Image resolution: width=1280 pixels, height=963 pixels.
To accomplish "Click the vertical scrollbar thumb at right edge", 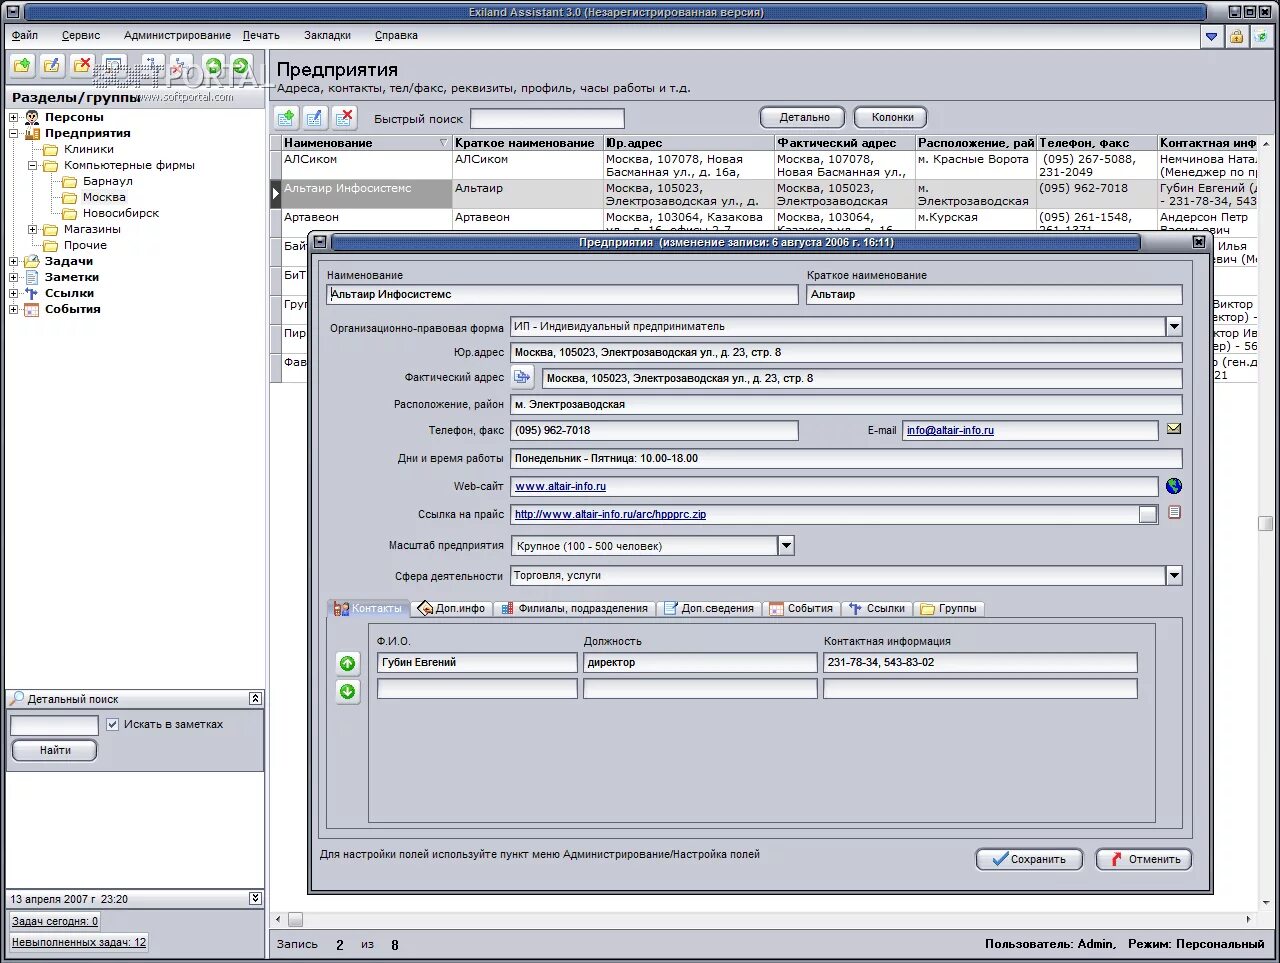I will (x=1266, y=523).
